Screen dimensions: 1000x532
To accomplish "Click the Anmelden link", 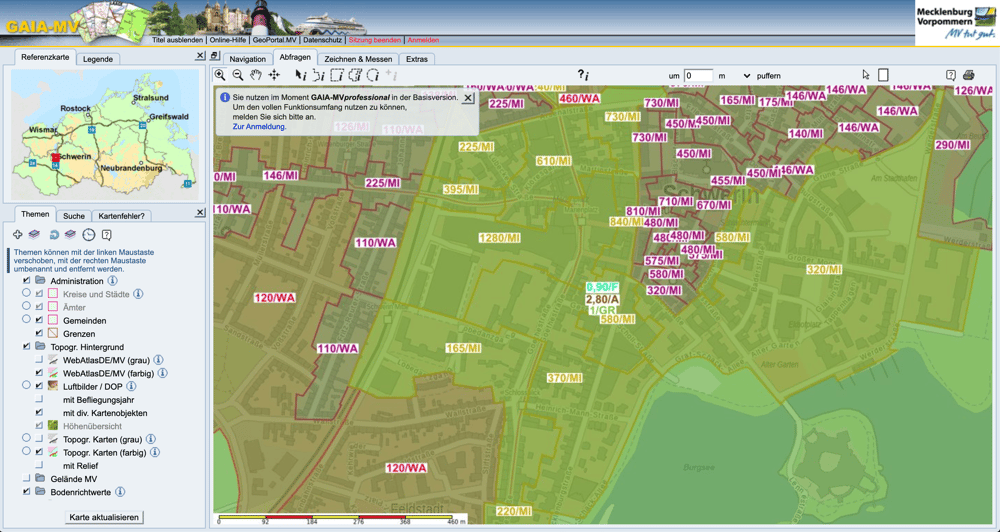I will [x=423, y=40].
